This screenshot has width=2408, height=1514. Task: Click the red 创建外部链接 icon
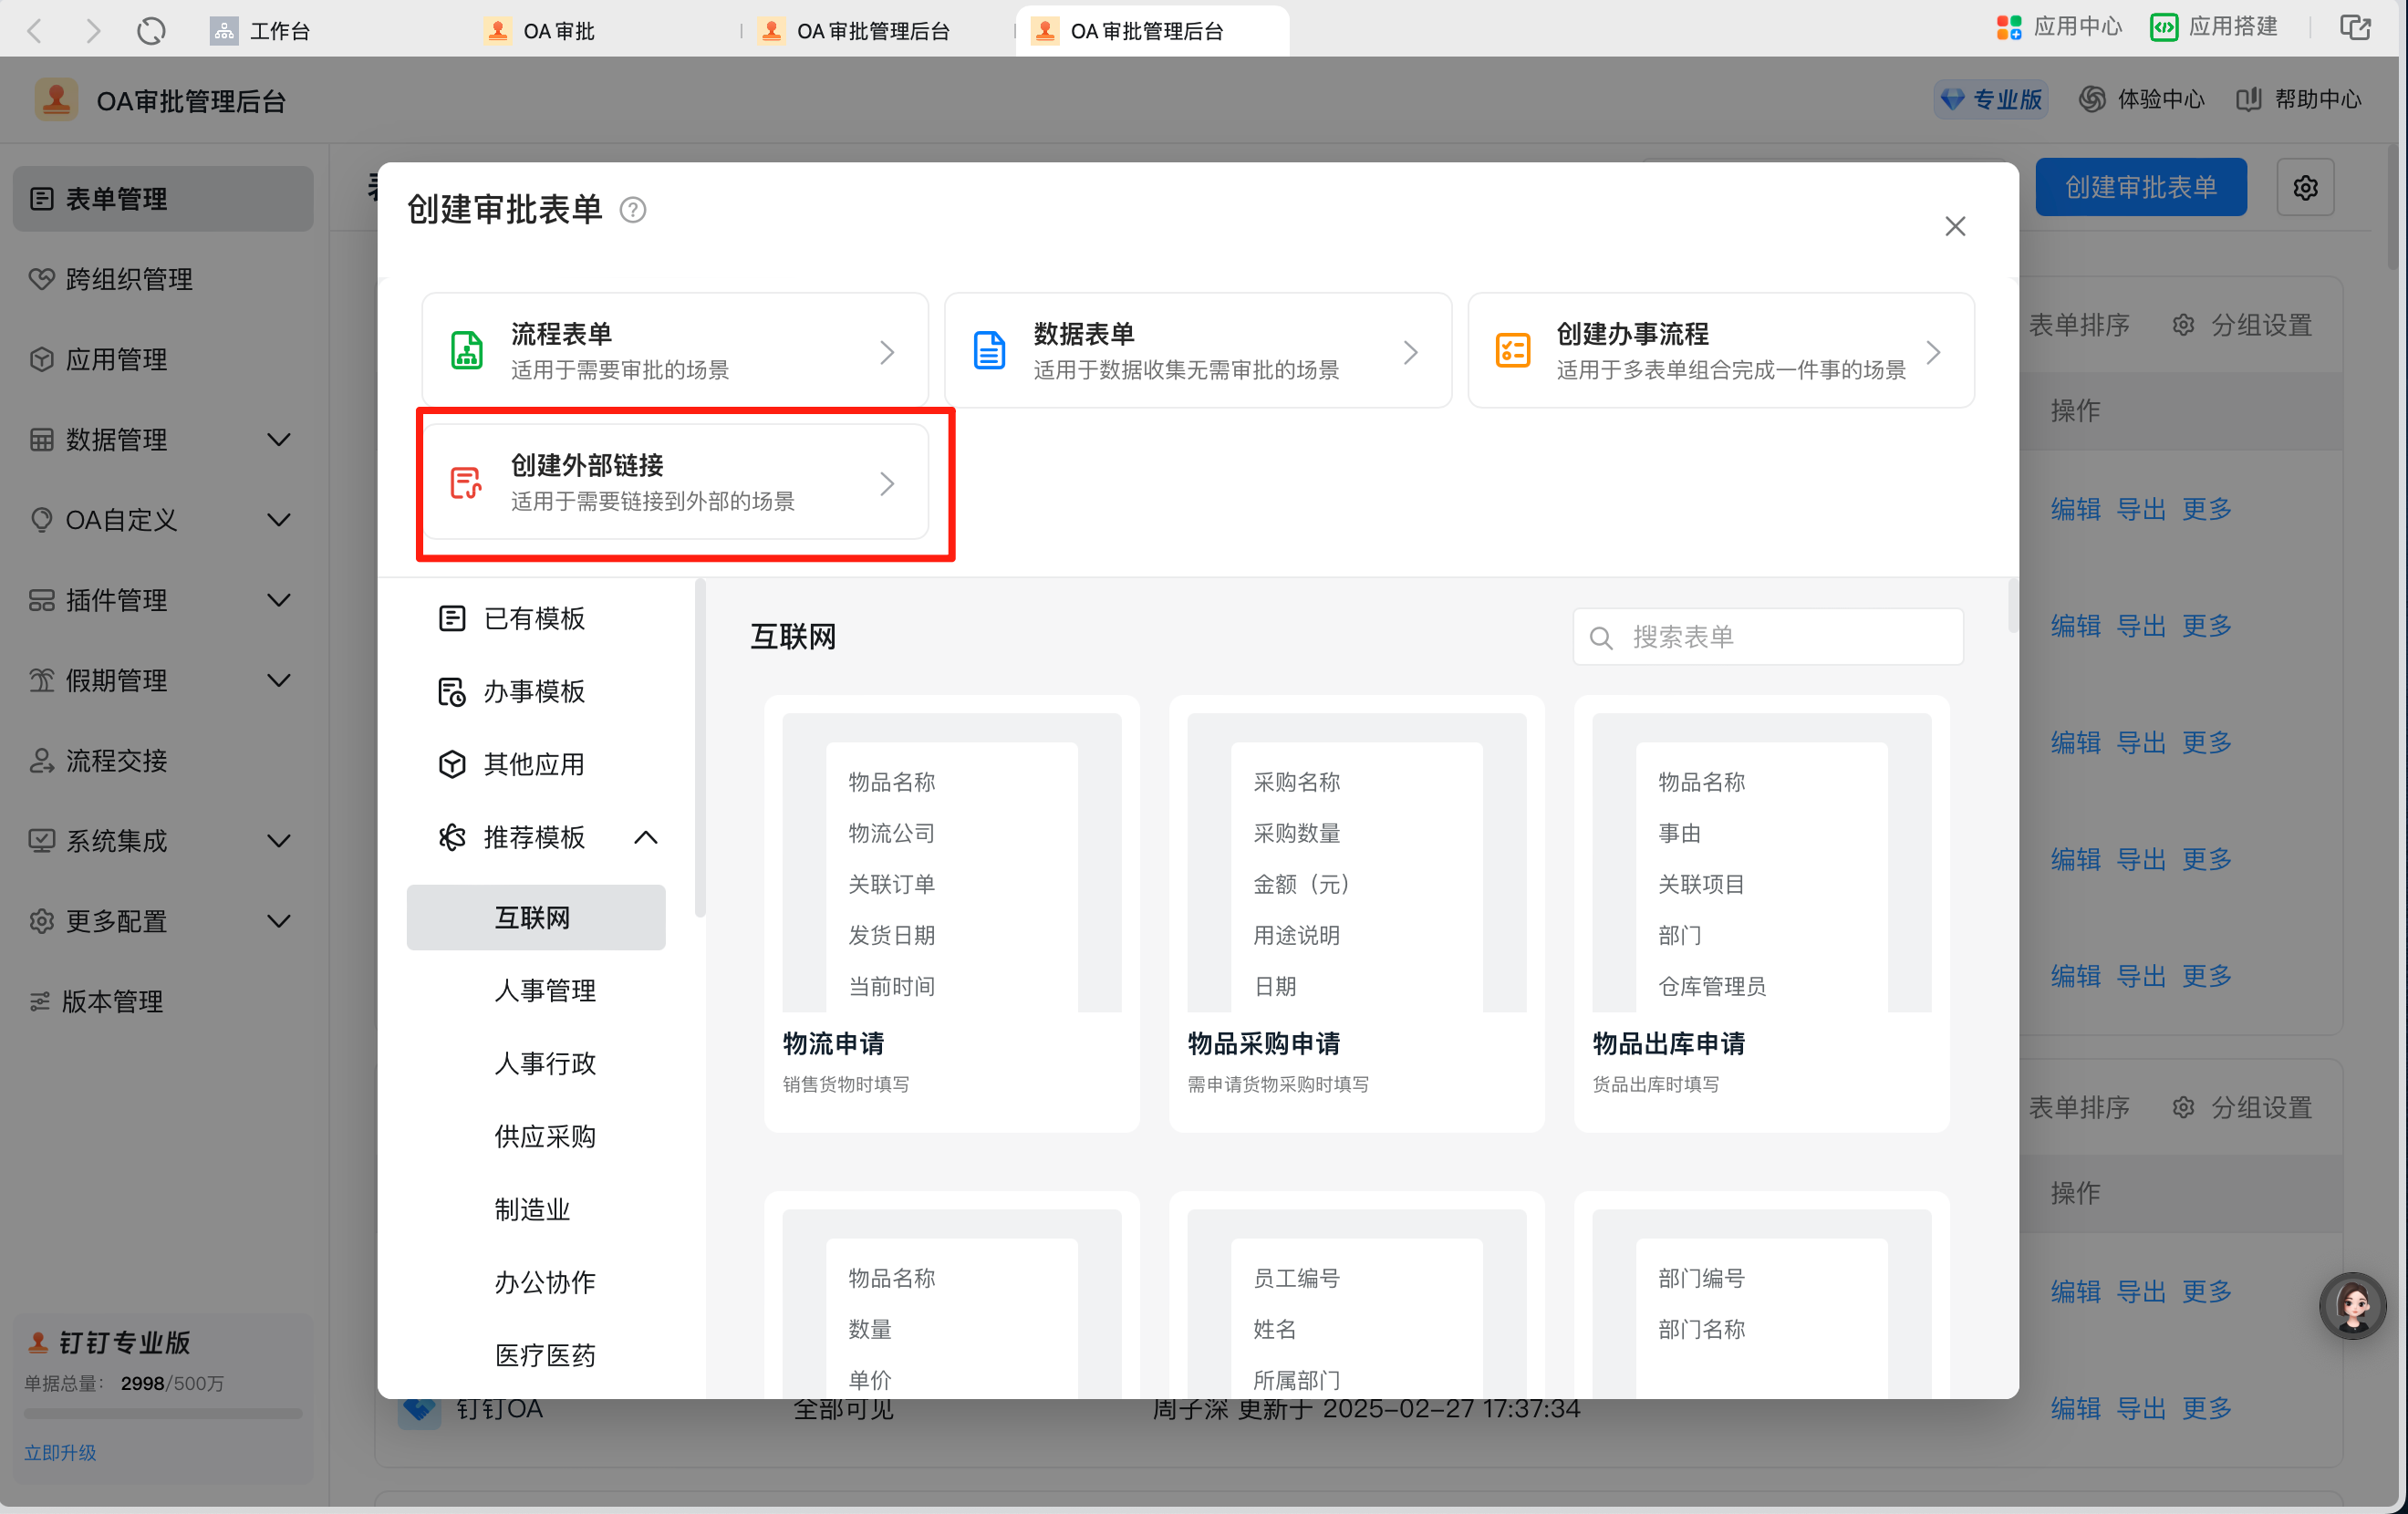pyautogui.click(x=466, y=483)
